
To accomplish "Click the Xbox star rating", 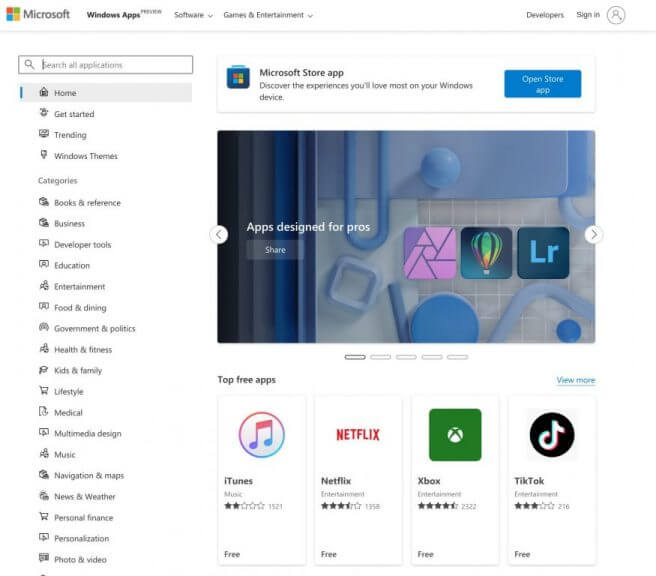I will 438,506.
